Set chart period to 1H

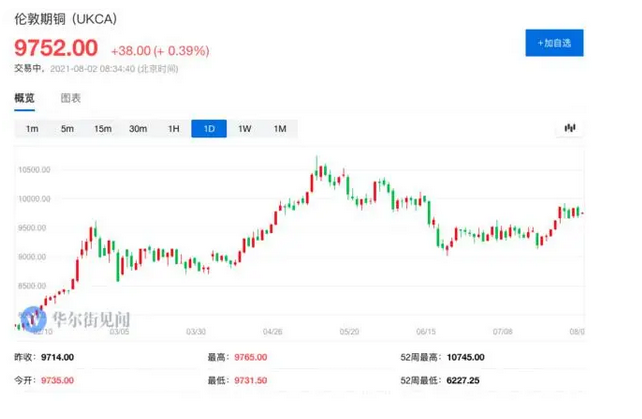tap(174, 128)
